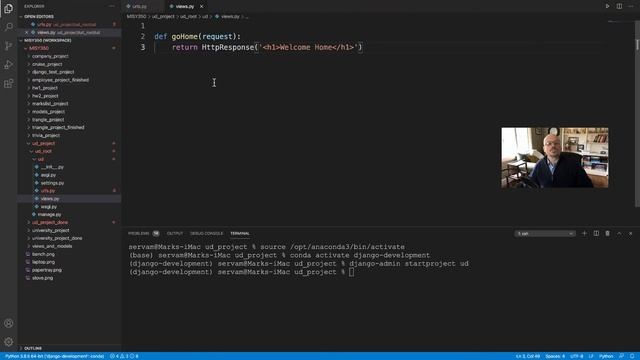Open urls.py in the ud folder tree
This screenshot has width=640, height=360.
(x=48, y=191)
